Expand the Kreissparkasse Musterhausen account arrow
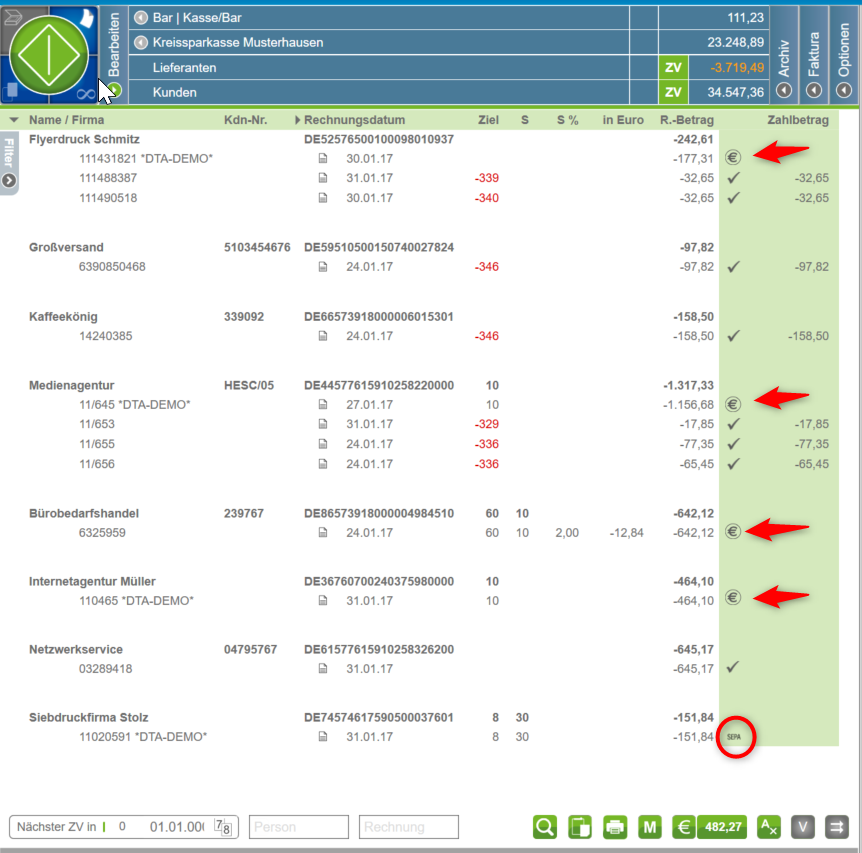Screen dimensions: 862x853 (141, 43)
